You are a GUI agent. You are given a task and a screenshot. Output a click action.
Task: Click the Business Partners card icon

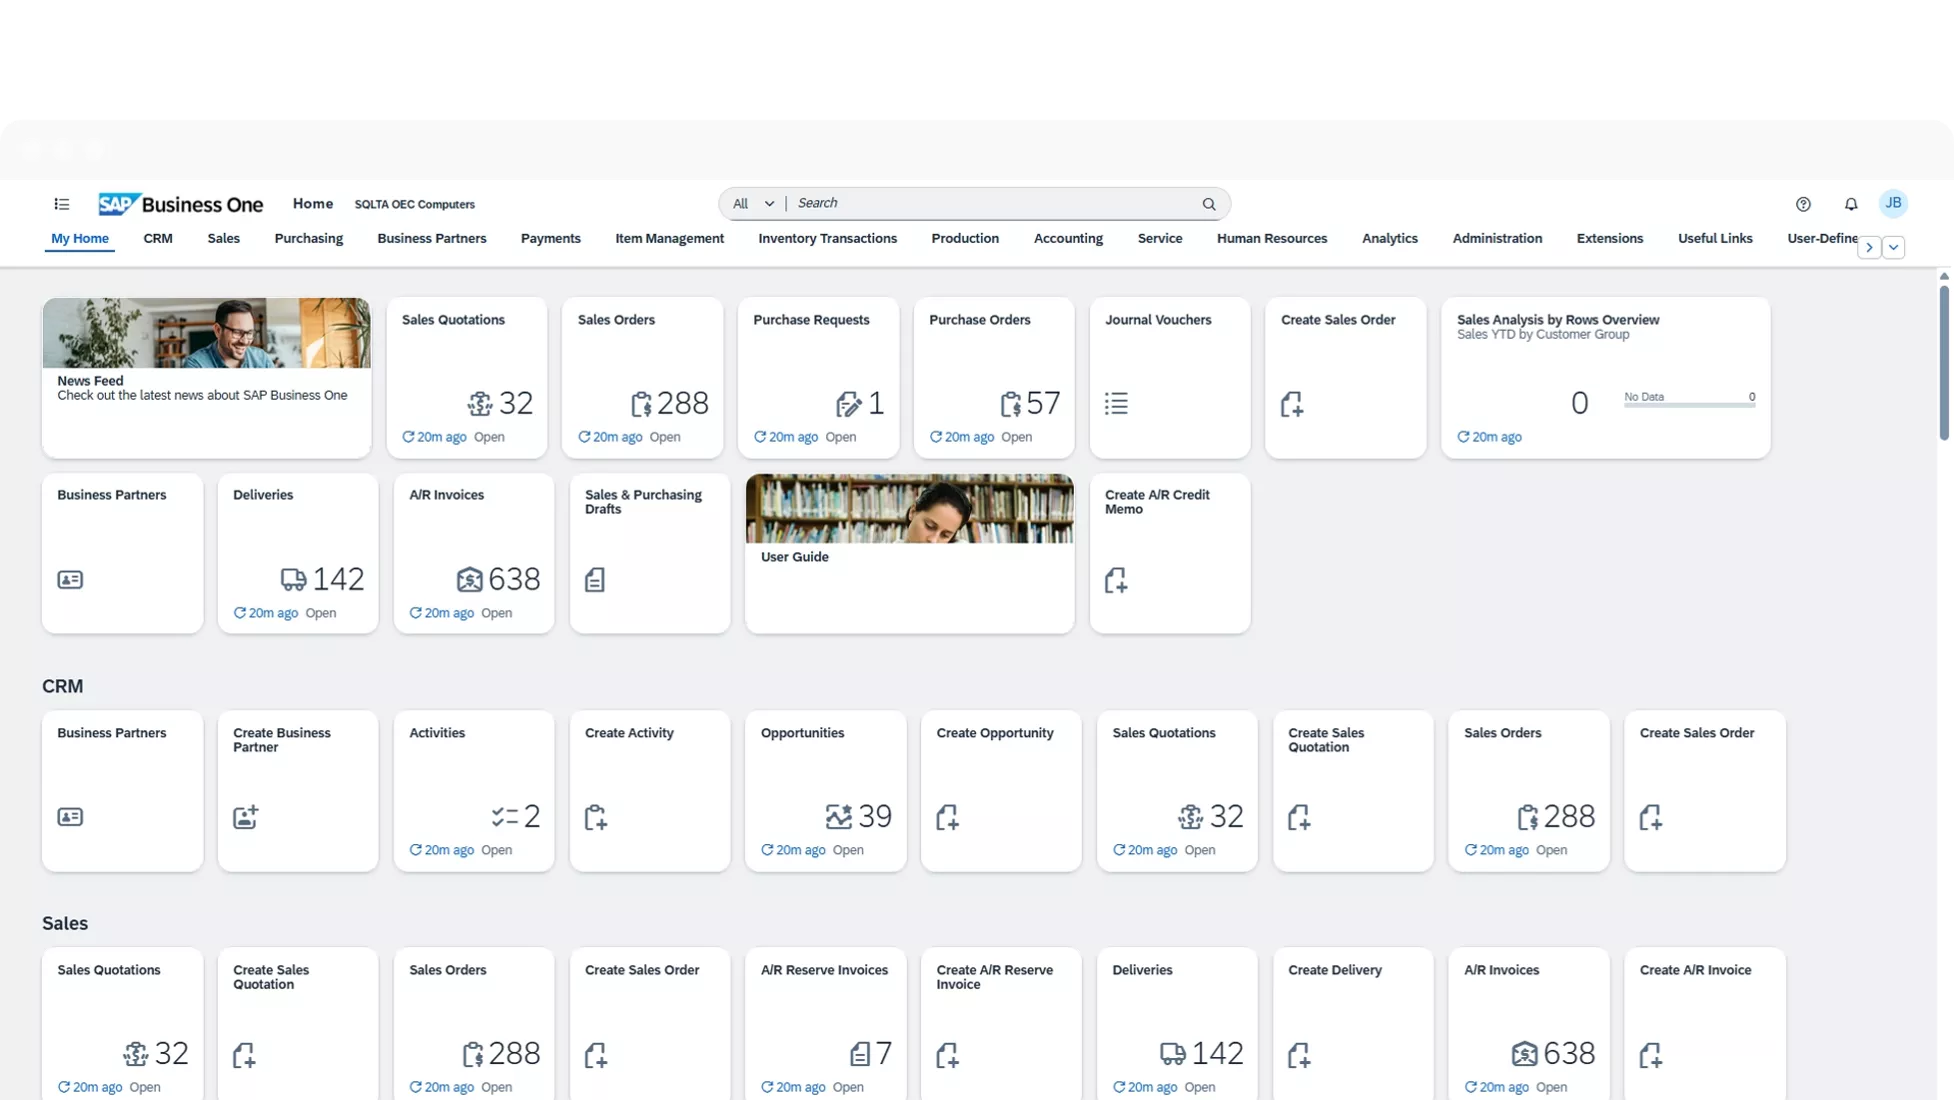69,580
